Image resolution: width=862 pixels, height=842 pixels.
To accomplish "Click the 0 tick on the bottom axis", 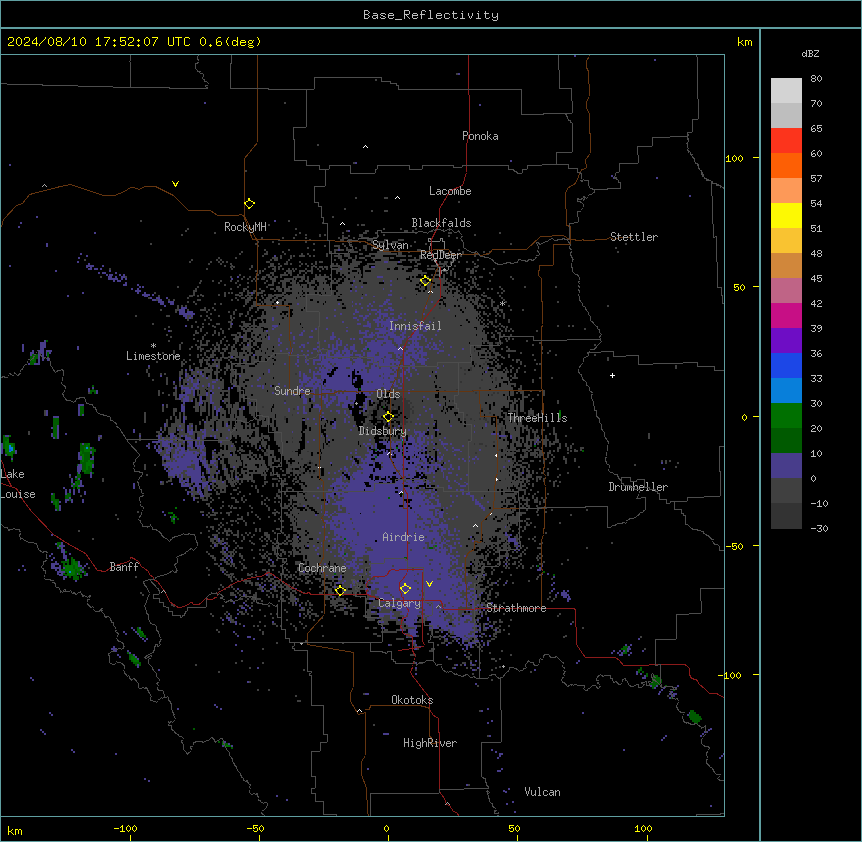I will point(386,828).
